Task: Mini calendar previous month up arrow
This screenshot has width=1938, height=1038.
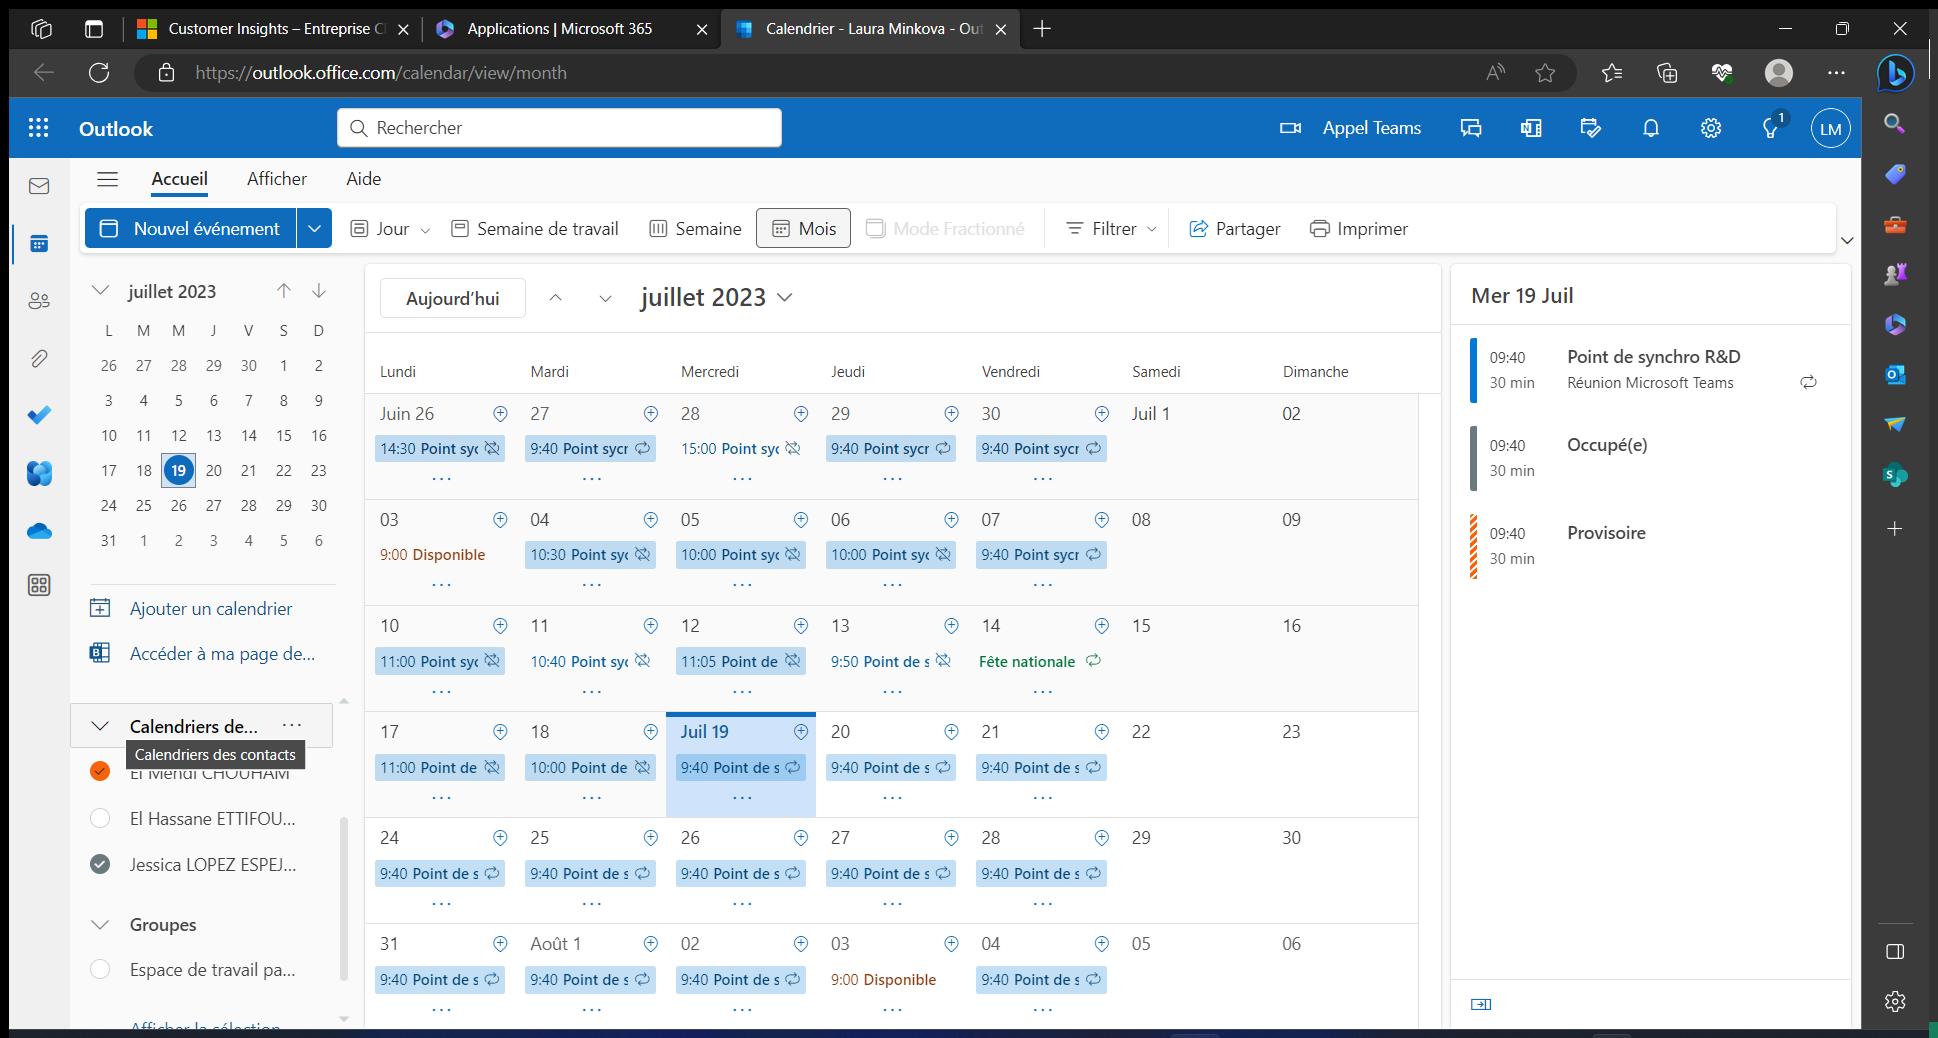Action: pos(284,291)
